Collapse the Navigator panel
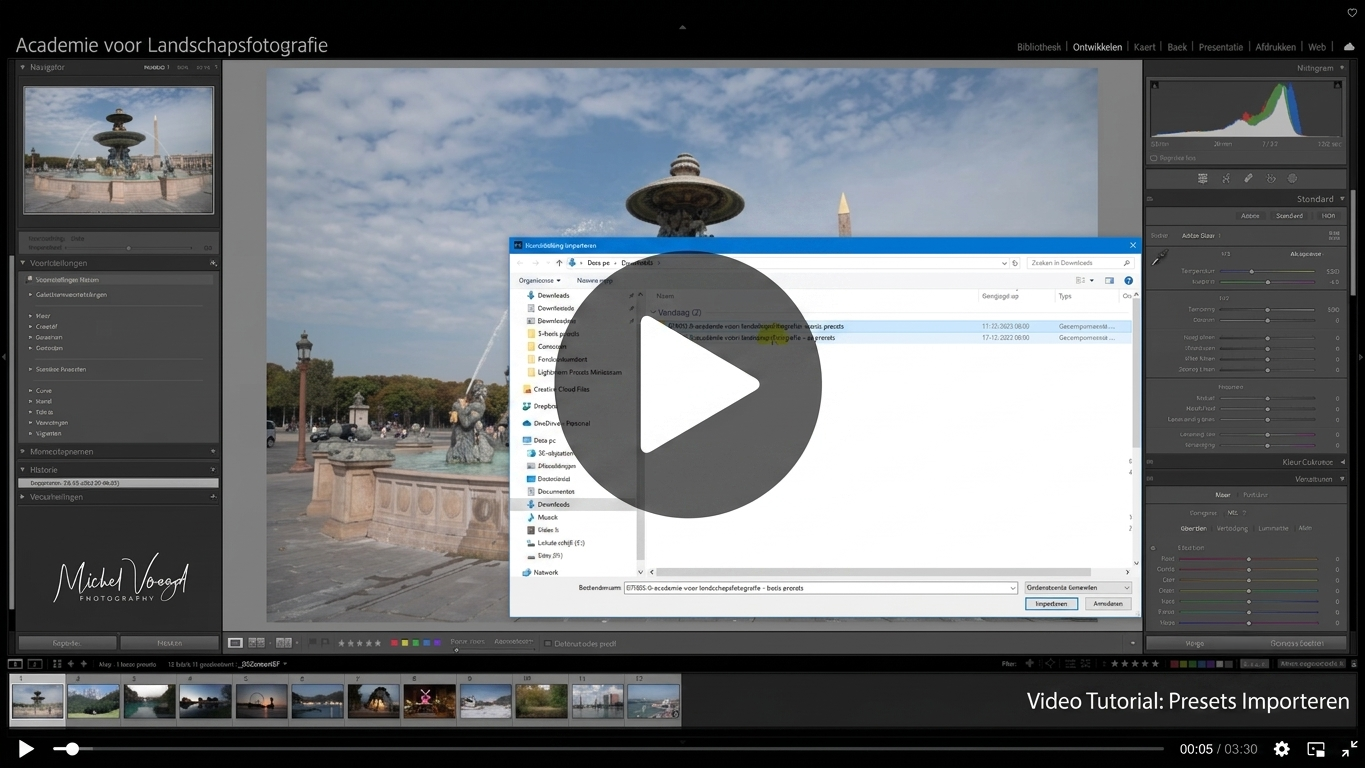The height and width of the screenshot is (768, 1365). coord(23,67)
